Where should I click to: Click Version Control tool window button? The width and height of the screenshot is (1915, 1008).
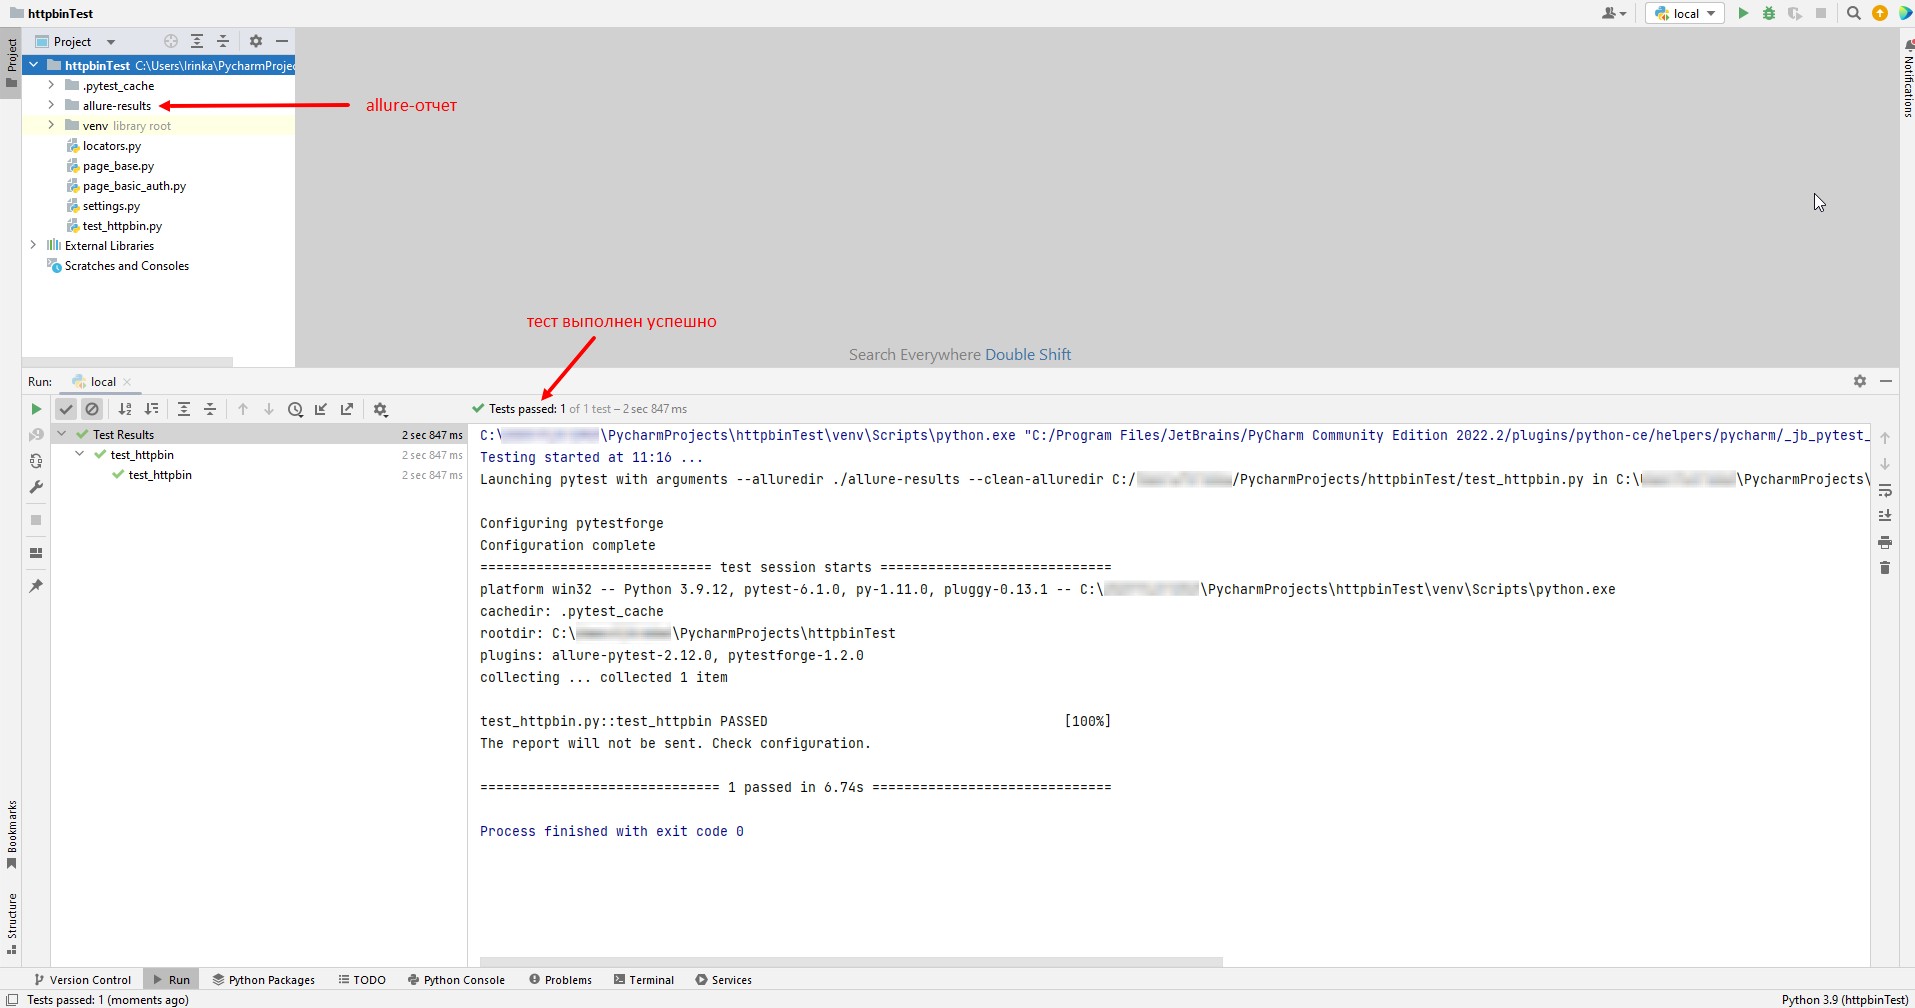click(83, 980)
